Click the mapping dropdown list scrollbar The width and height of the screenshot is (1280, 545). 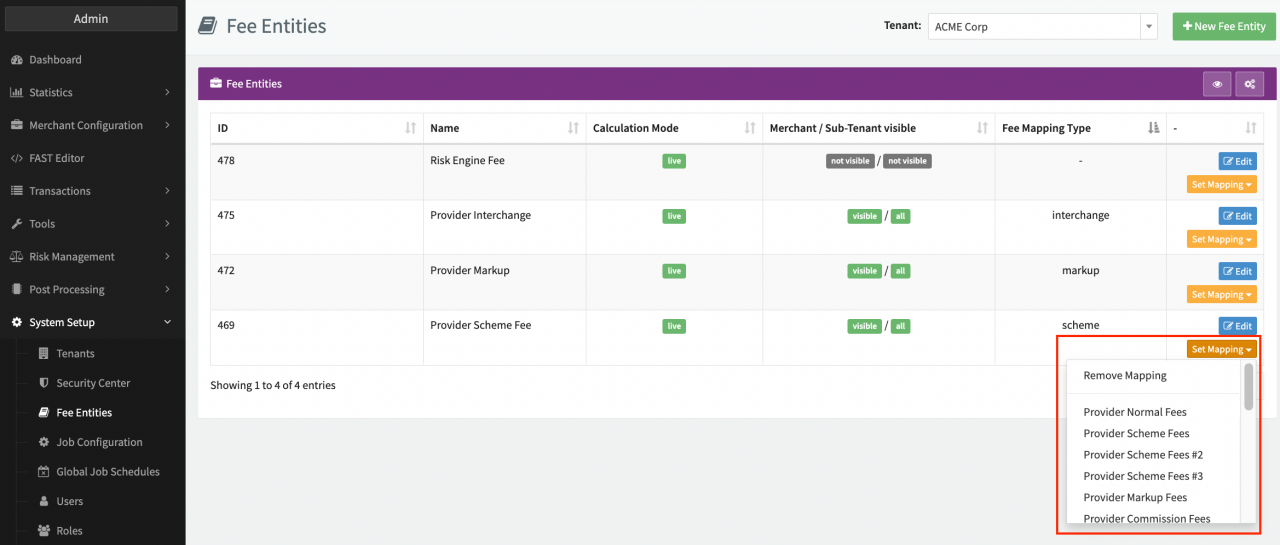(1248, 388)
